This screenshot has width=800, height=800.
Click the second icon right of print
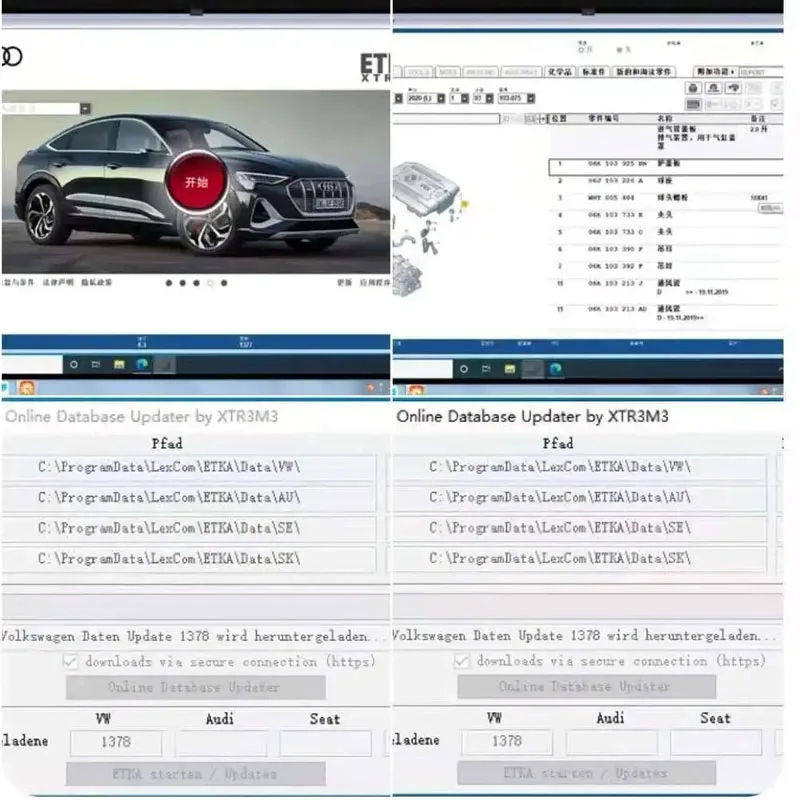point(713,88)
